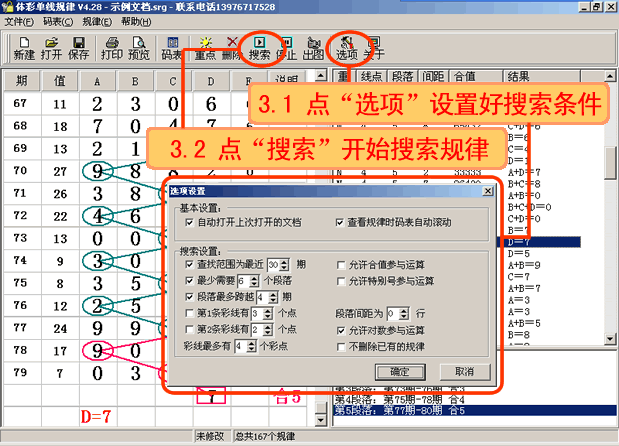Close the 选项设置 dialog
The width and height of the screenshot is (619, 446).
click(x=488, y=191)
